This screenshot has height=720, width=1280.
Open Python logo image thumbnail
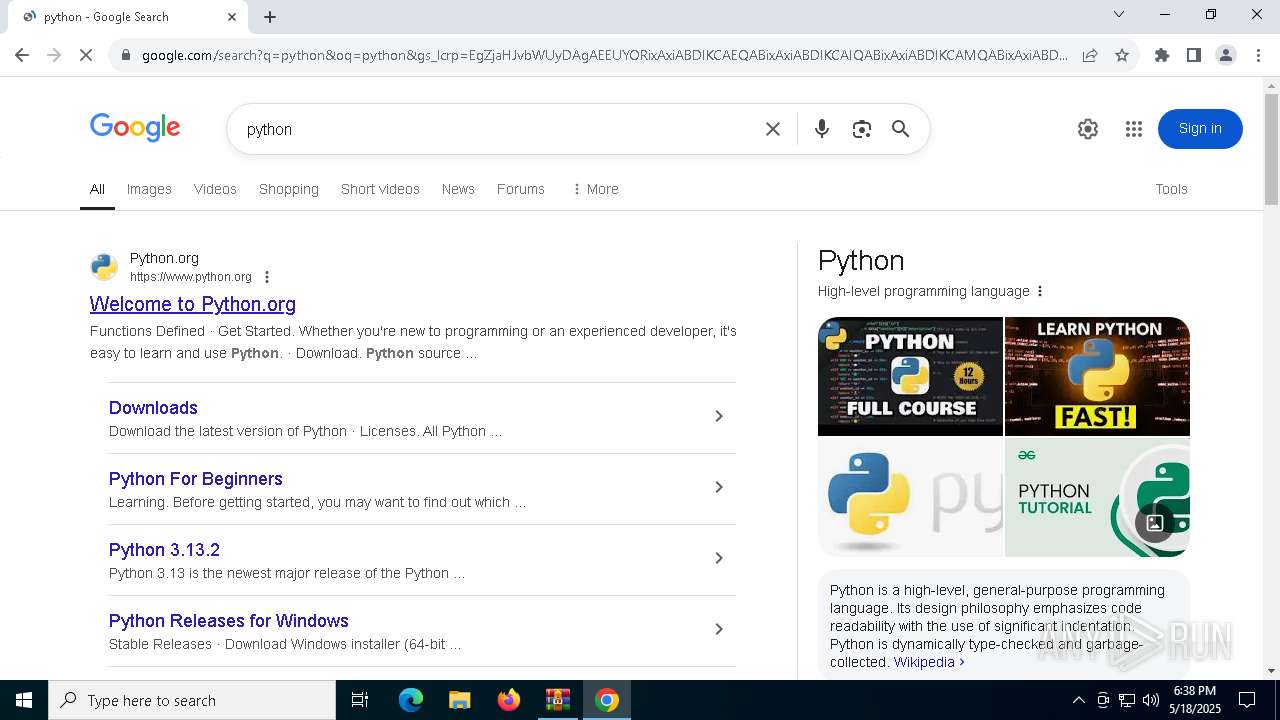click(910, 497)
